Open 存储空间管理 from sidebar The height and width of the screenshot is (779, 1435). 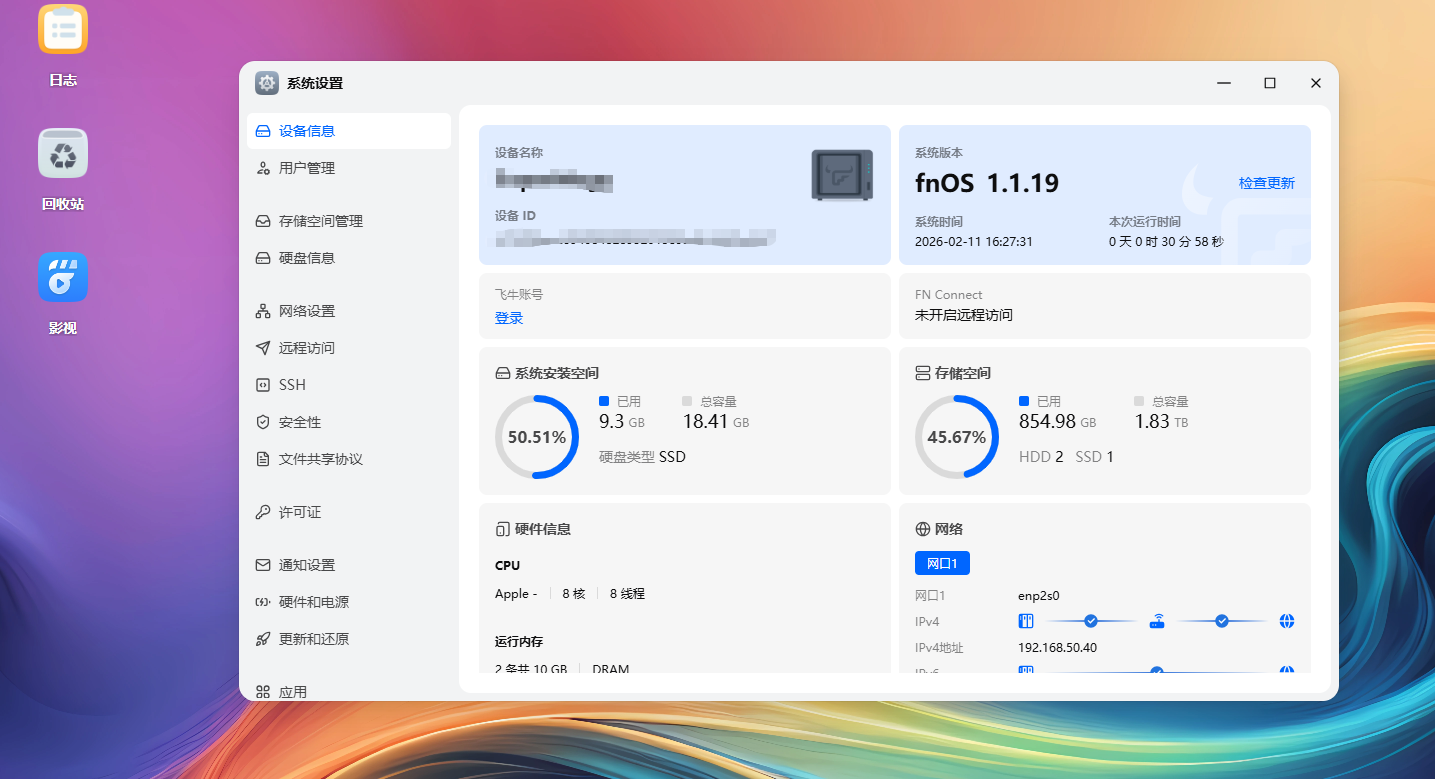tap(320, 221)
